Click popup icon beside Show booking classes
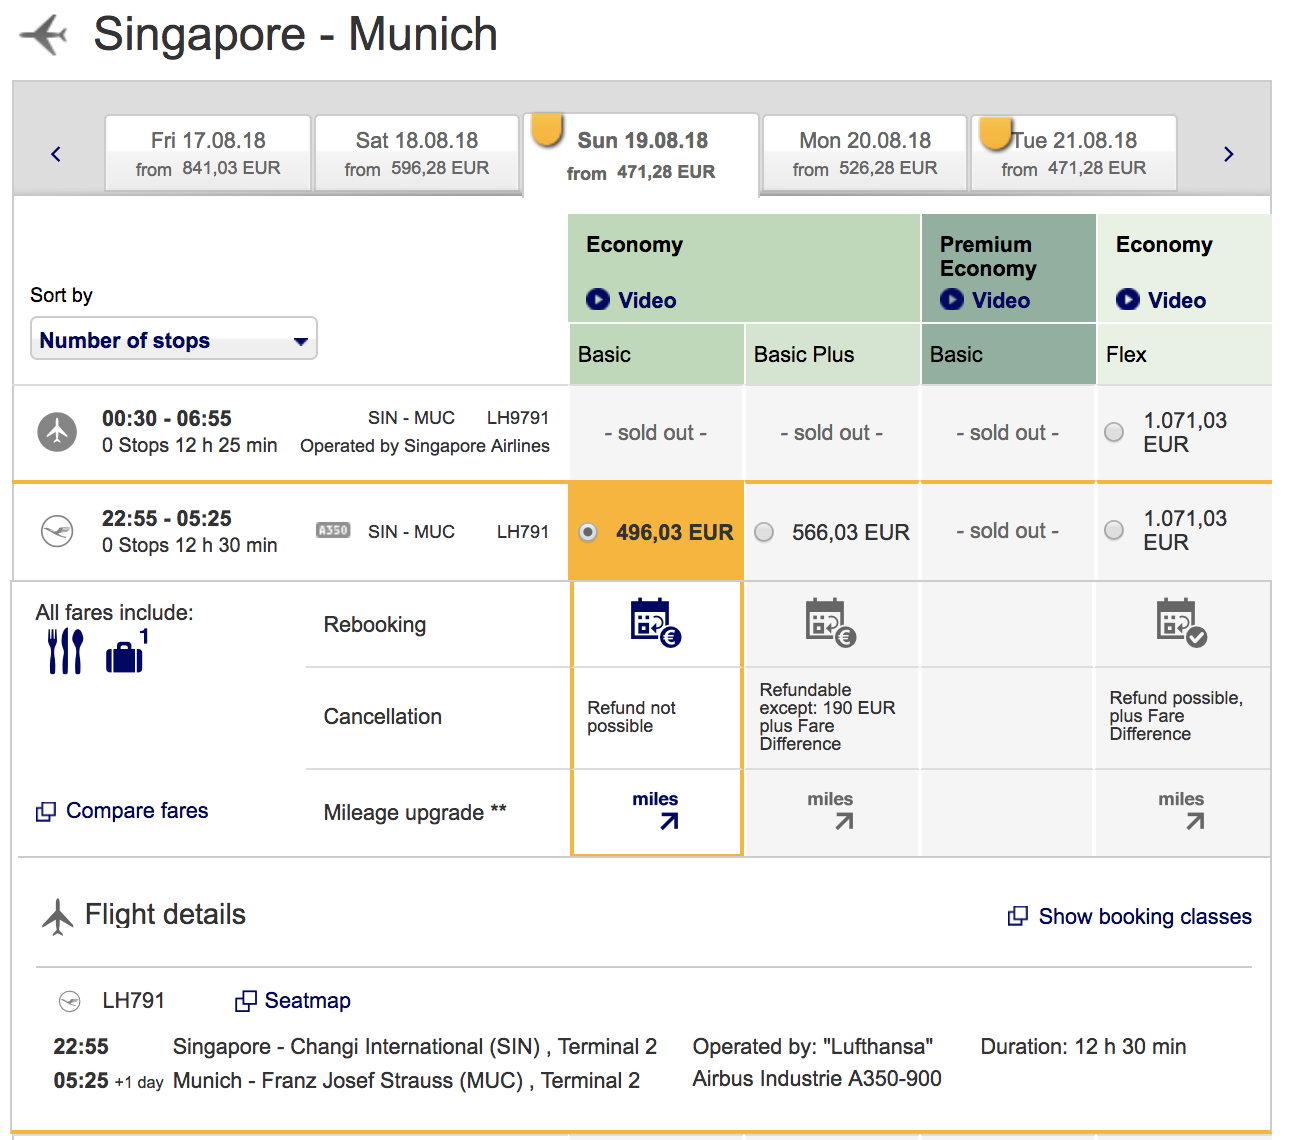The image size is (1294, 1140). click(1018, 916)
